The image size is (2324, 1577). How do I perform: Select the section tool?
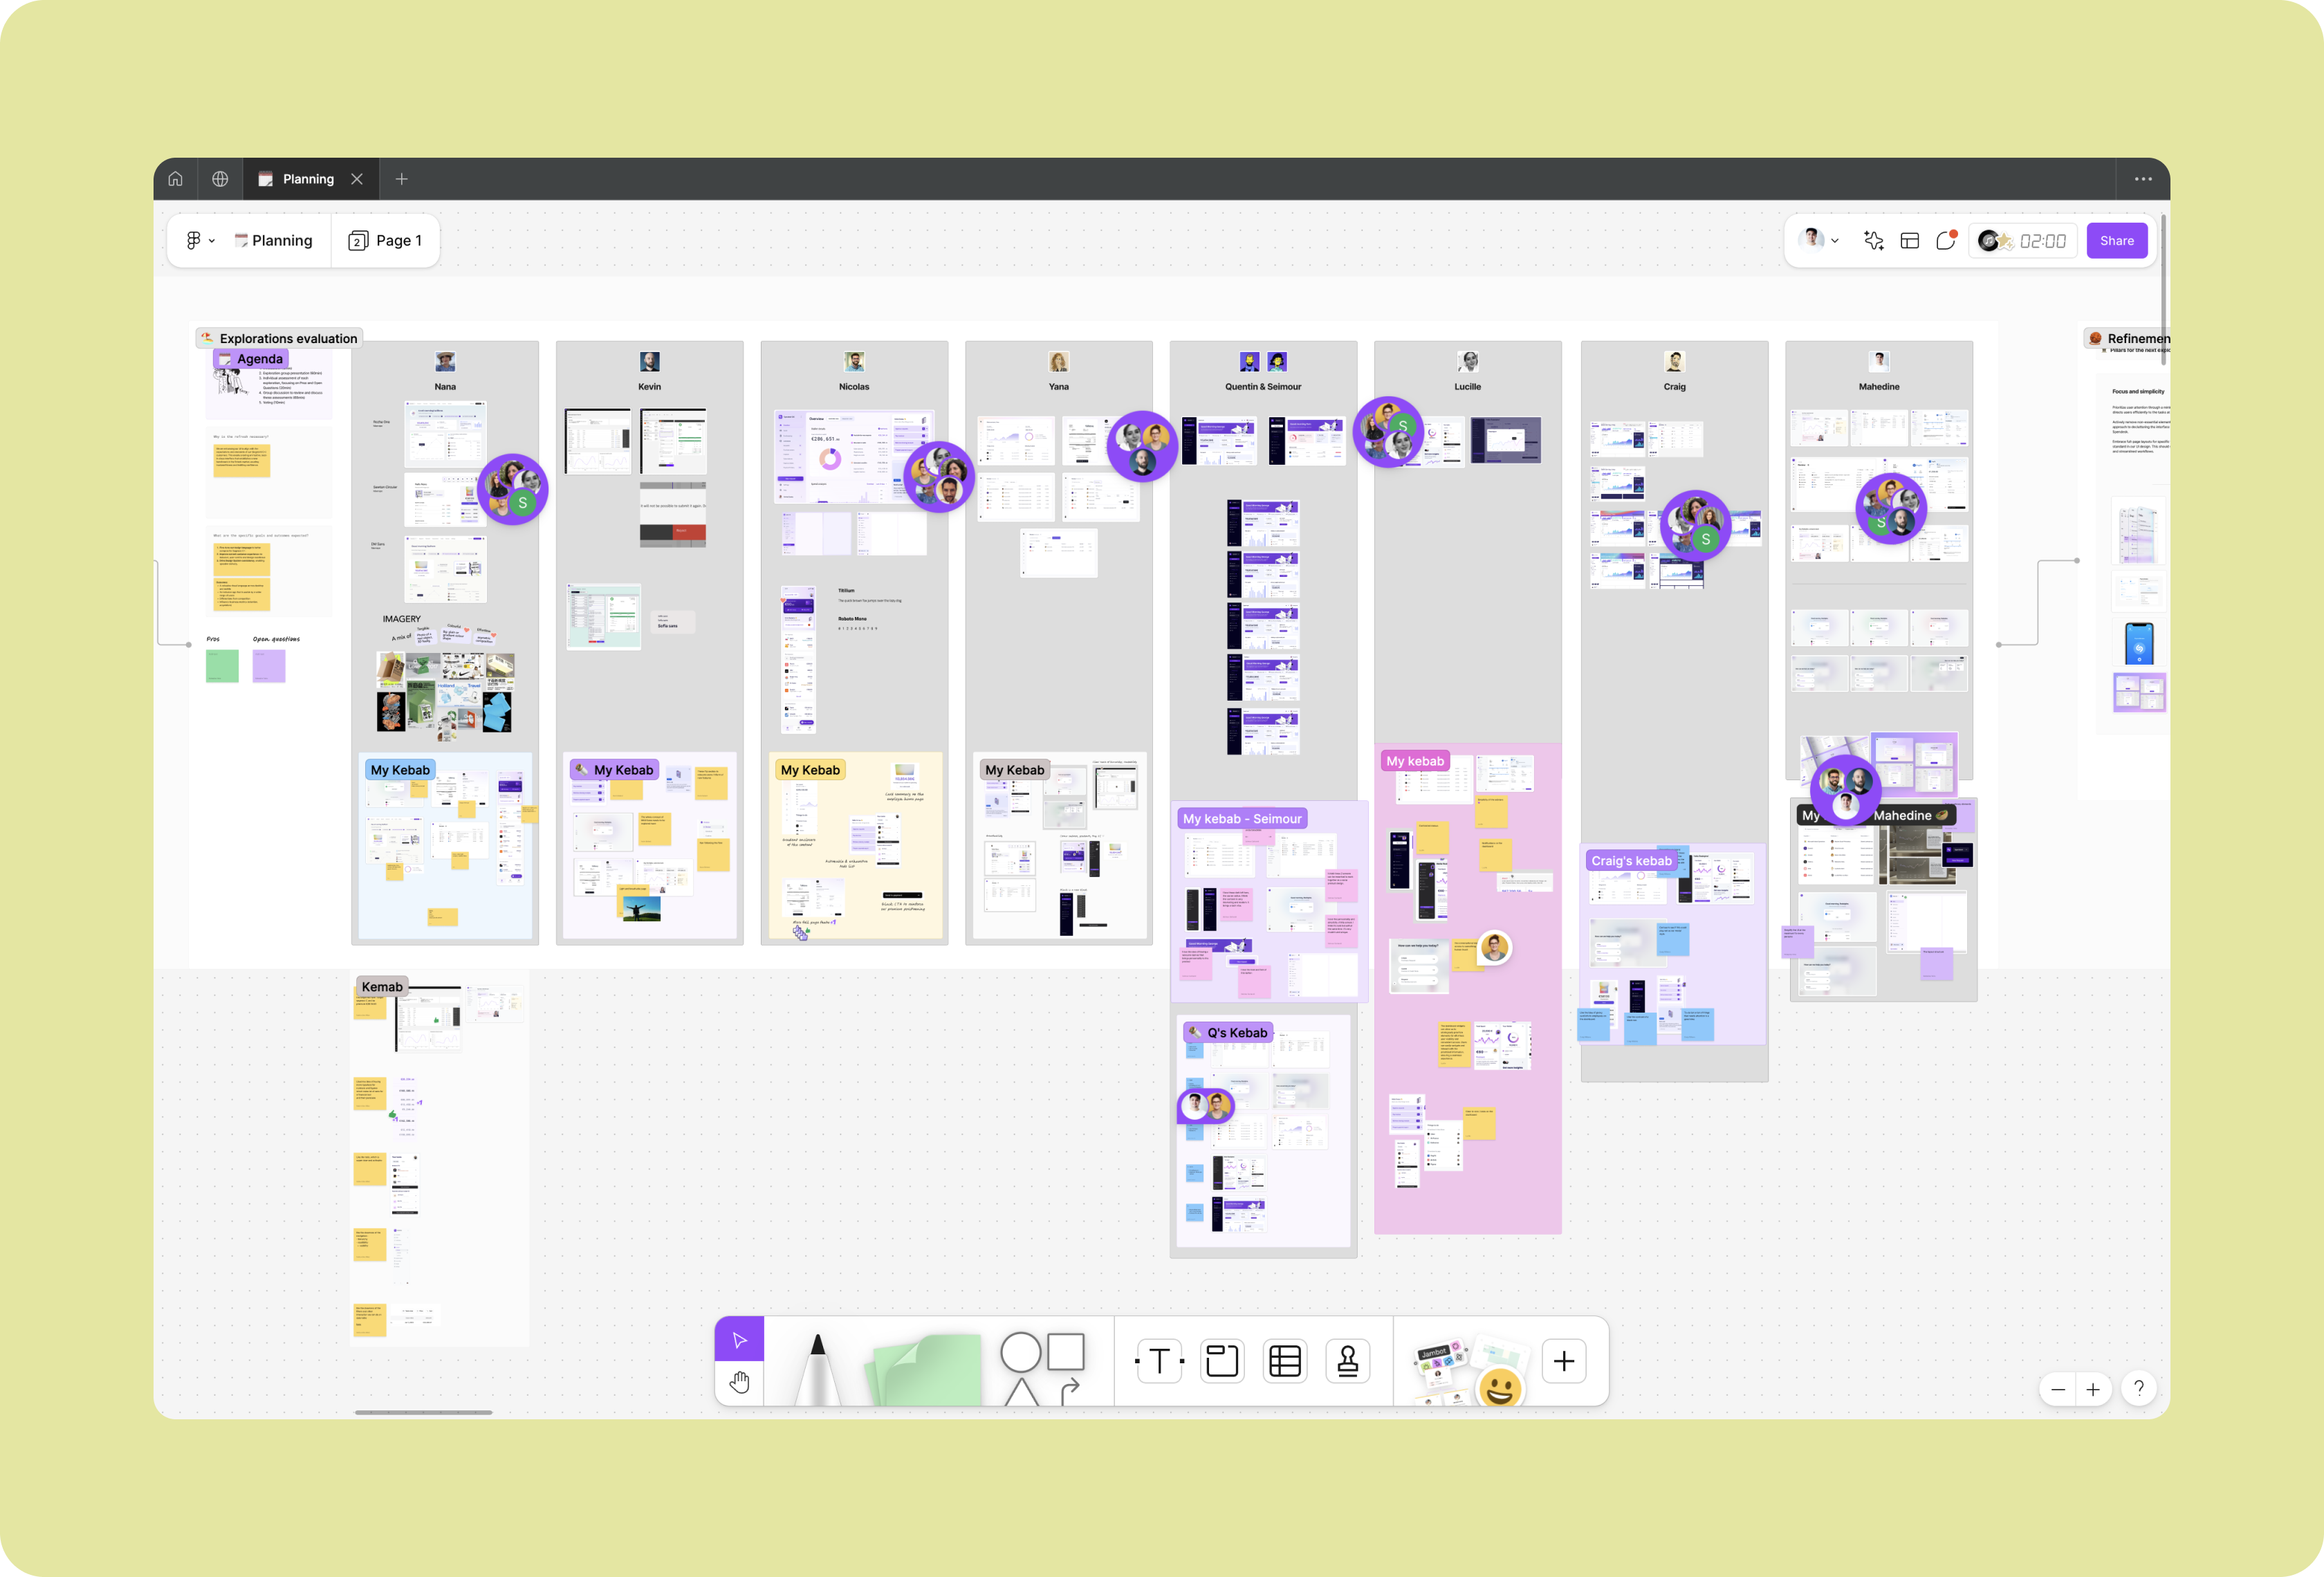pyautogui.click(x=1221, y=1361)
